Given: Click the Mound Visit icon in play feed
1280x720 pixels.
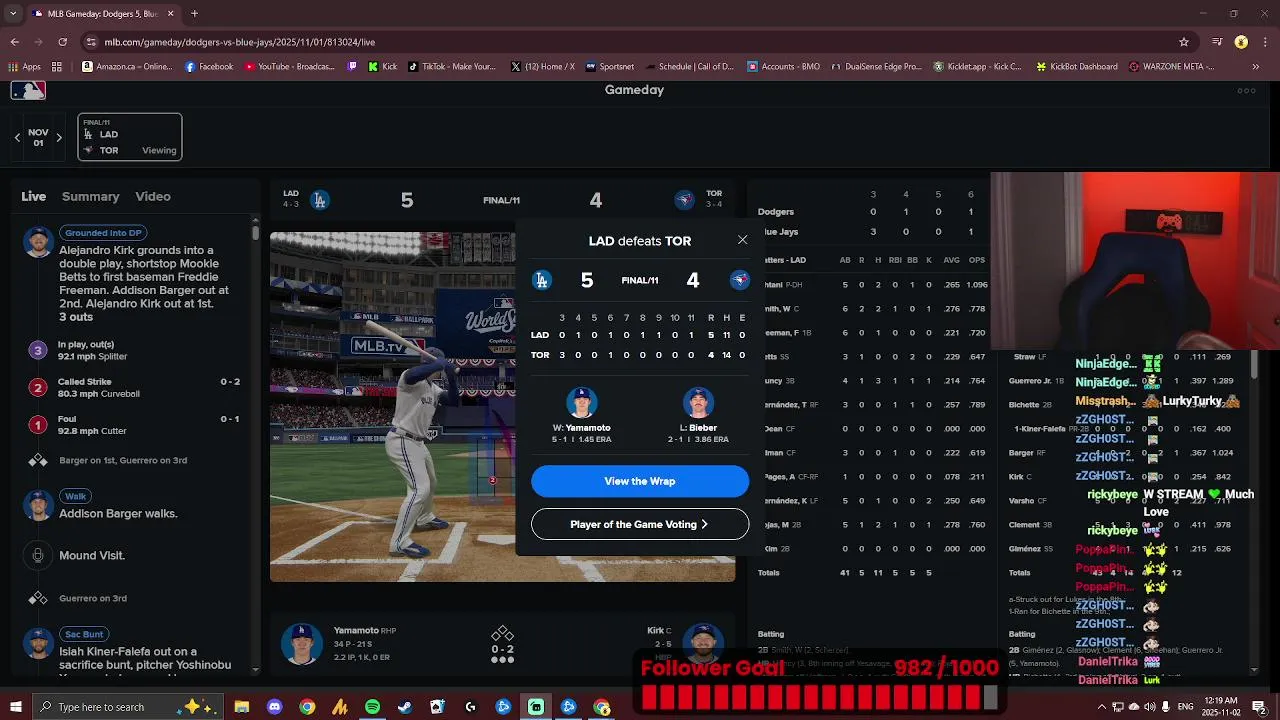Looking at the screenshot, I should click(x=38, y=556).
